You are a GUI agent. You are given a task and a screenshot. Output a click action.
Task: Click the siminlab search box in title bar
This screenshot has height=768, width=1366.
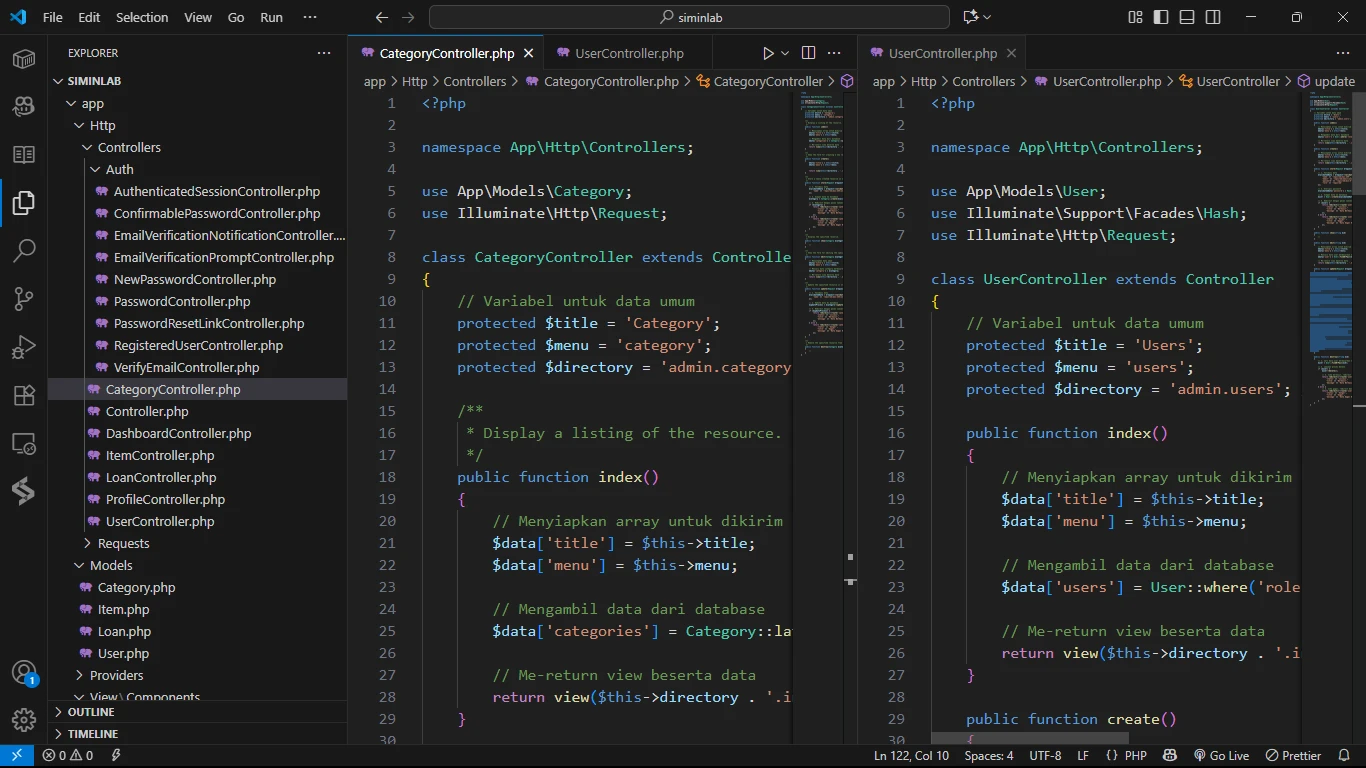[689, 17]
